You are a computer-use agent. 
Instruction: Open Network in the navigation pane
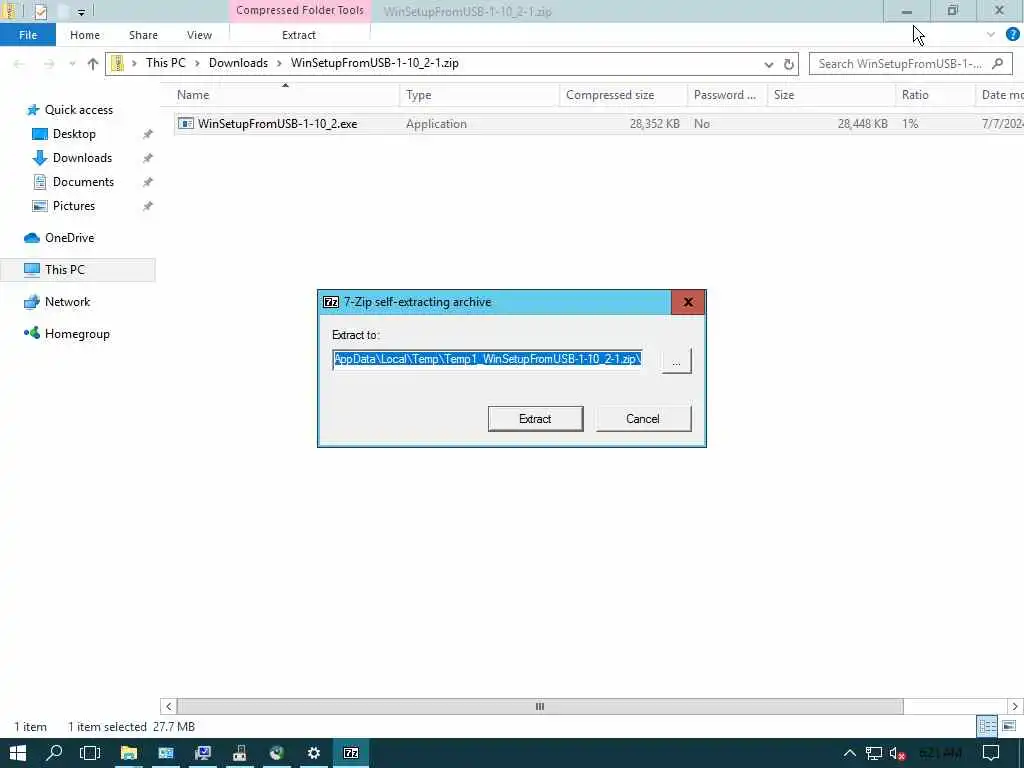click(67, 302)
